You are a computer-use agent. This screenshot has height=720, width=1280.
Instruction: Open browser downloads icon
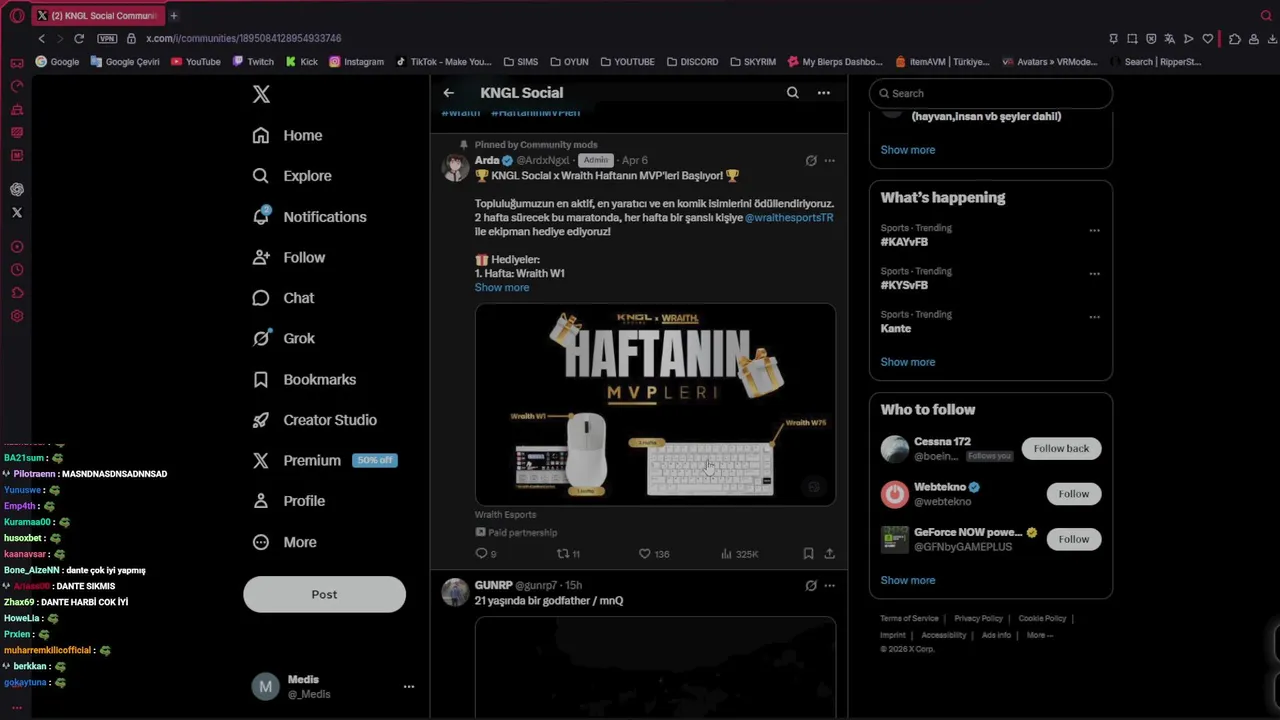point(1273,39)
